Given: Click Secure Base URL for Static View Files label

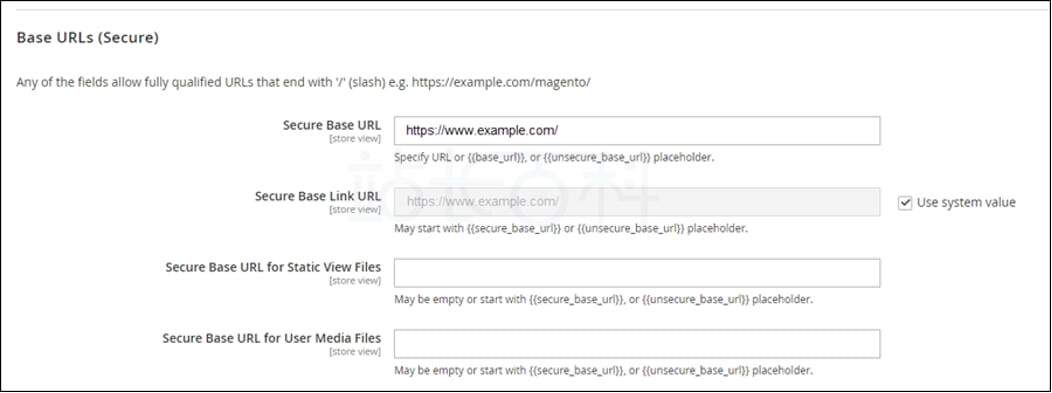Looking at the screenshot, I should pos(273,267).
